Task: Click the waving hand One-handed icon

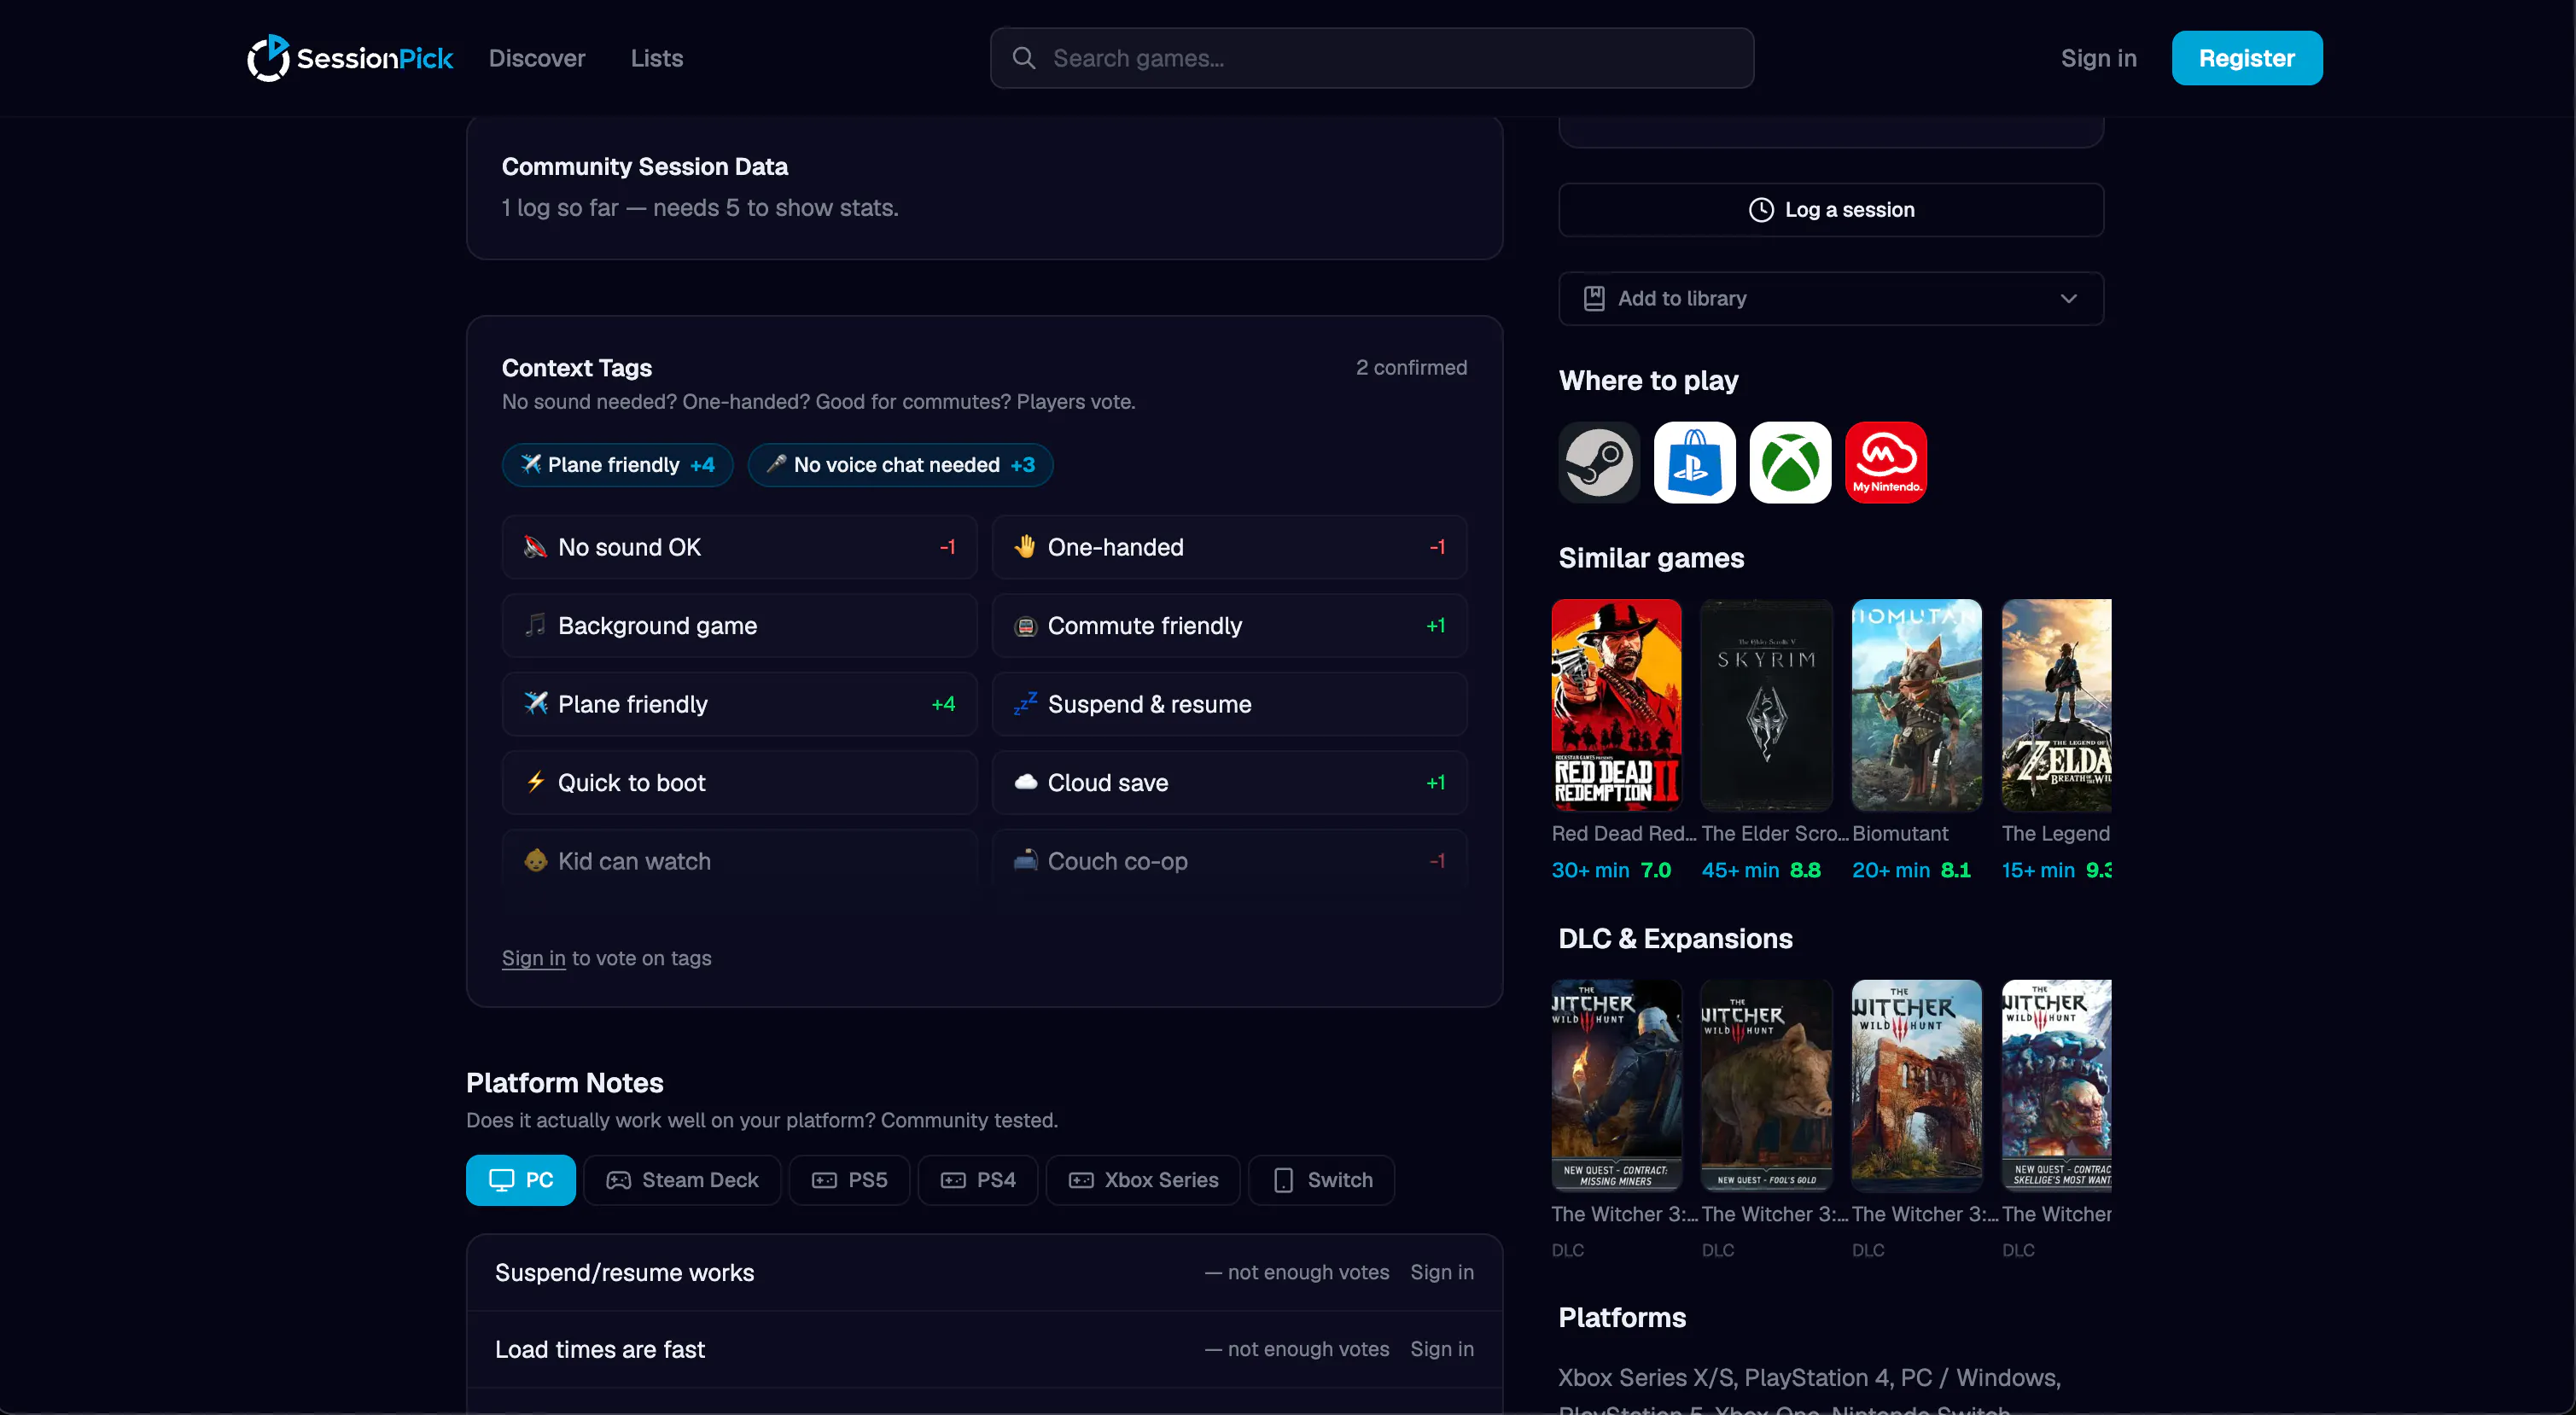Action: 1025,547
